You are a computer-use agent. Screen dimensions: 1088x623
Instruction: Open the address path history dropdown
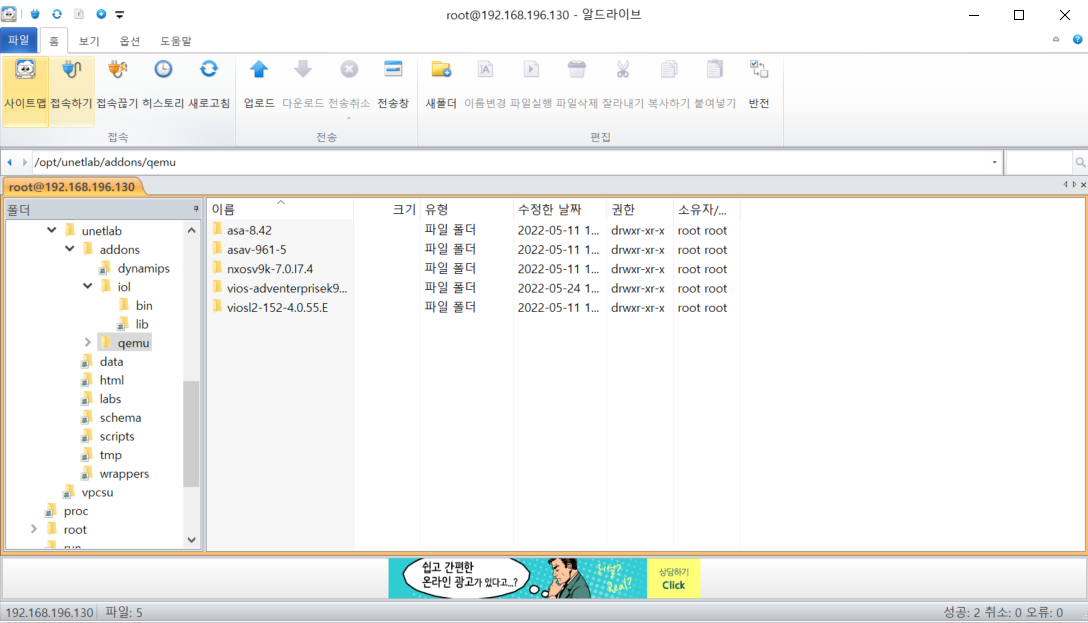pyautogui.click(x=994, y=162)
